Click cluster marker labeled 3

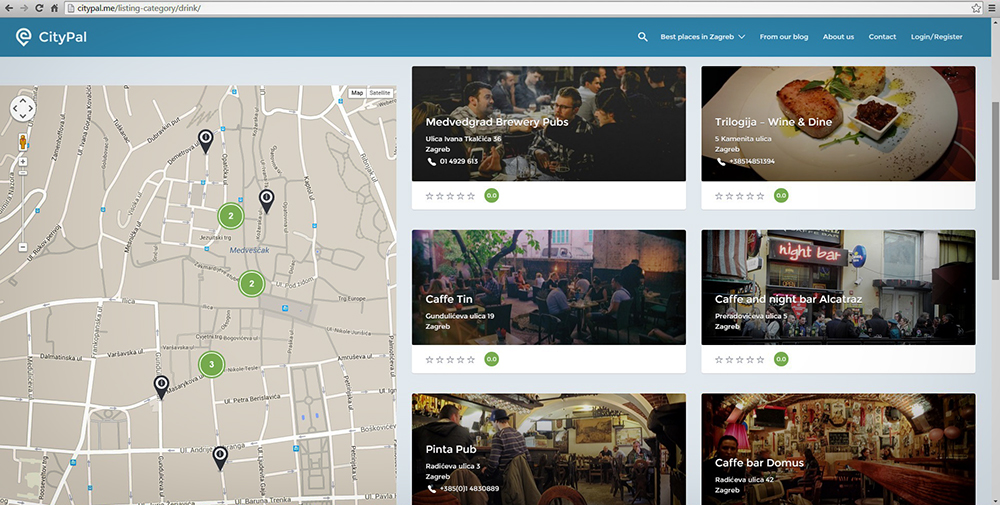(211, 365)
